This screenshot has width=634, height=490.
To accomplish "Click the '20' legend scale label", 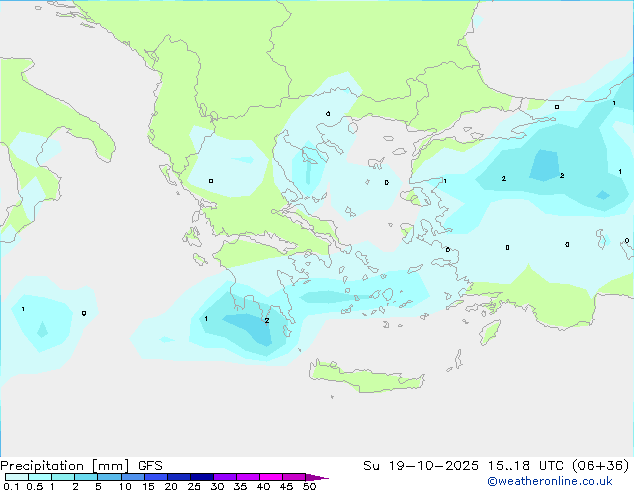I will 171,486.
